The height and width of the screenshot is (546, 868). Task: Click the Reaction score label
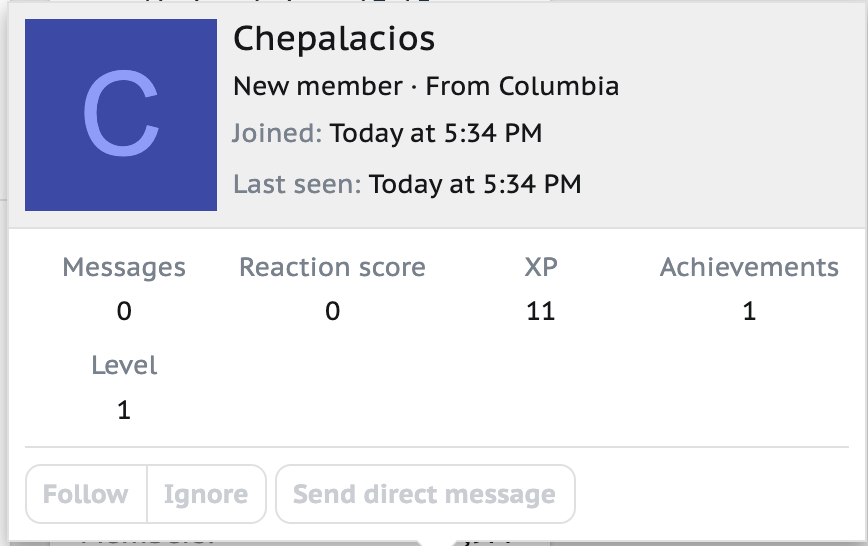pos(332,267)
